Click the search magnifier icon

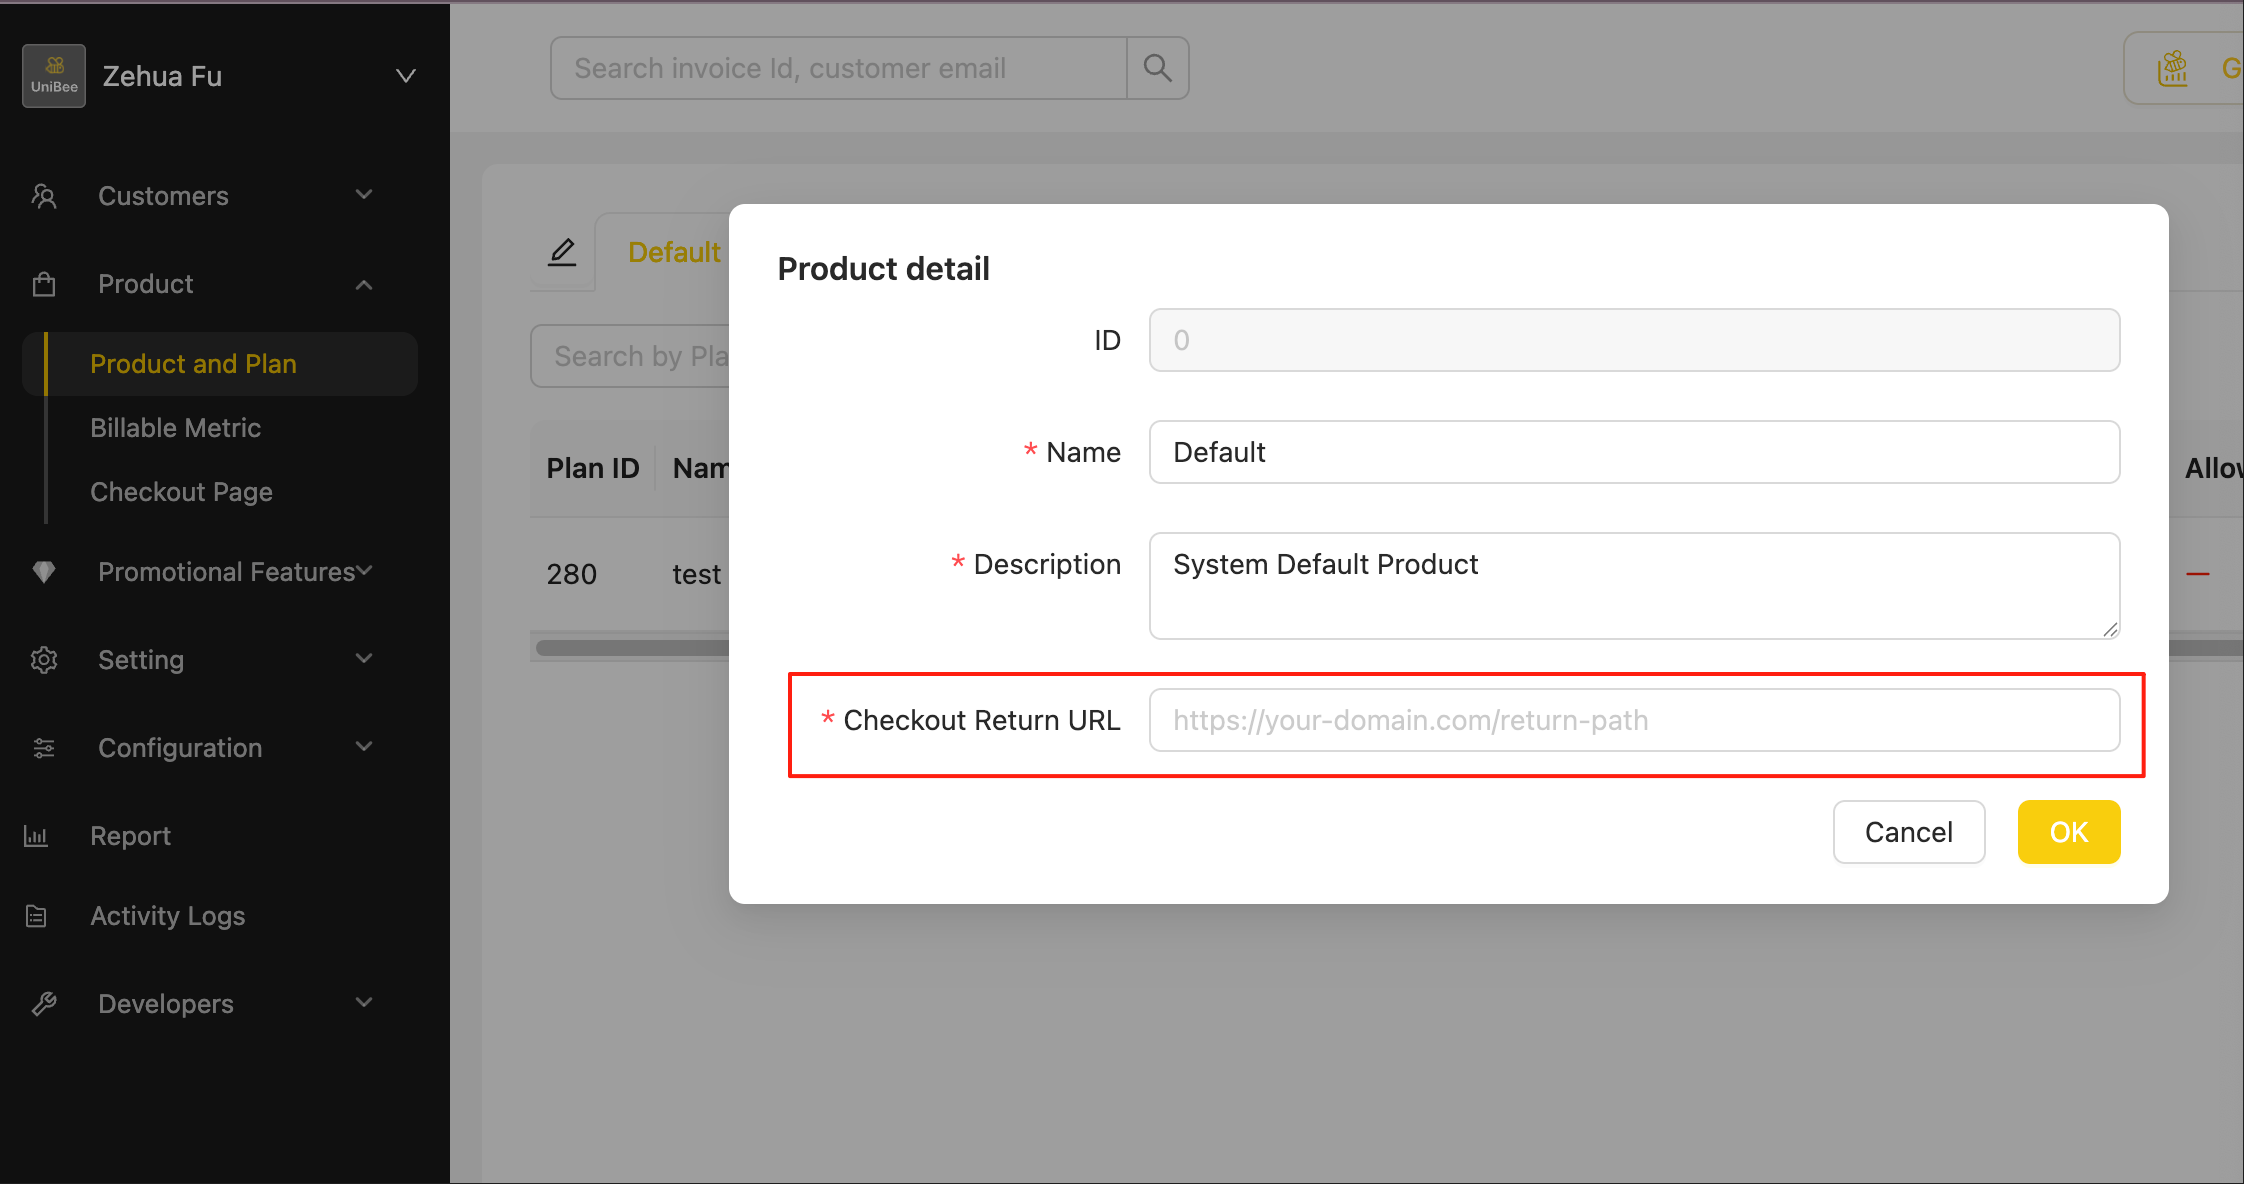[x=1157, y=68]
